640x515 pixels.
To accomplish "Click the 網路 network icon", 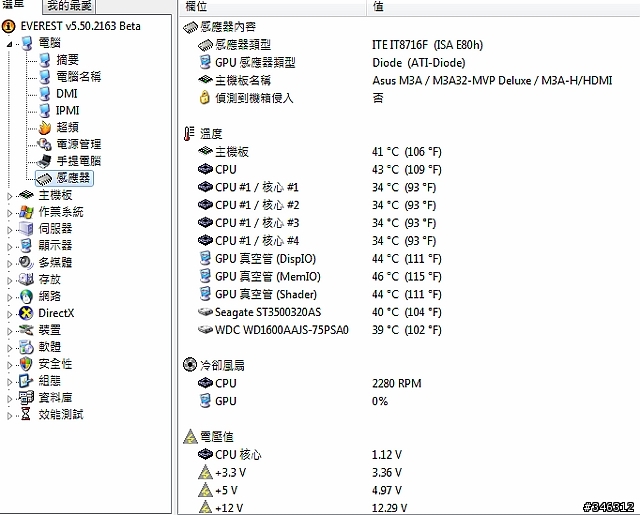I will click(26, 296).
